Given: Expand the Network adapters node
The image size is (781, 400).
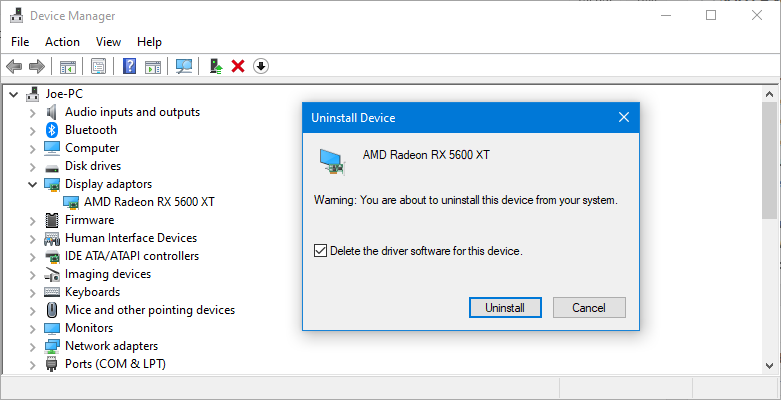Looking at the screenshot, I should [32, 346].
